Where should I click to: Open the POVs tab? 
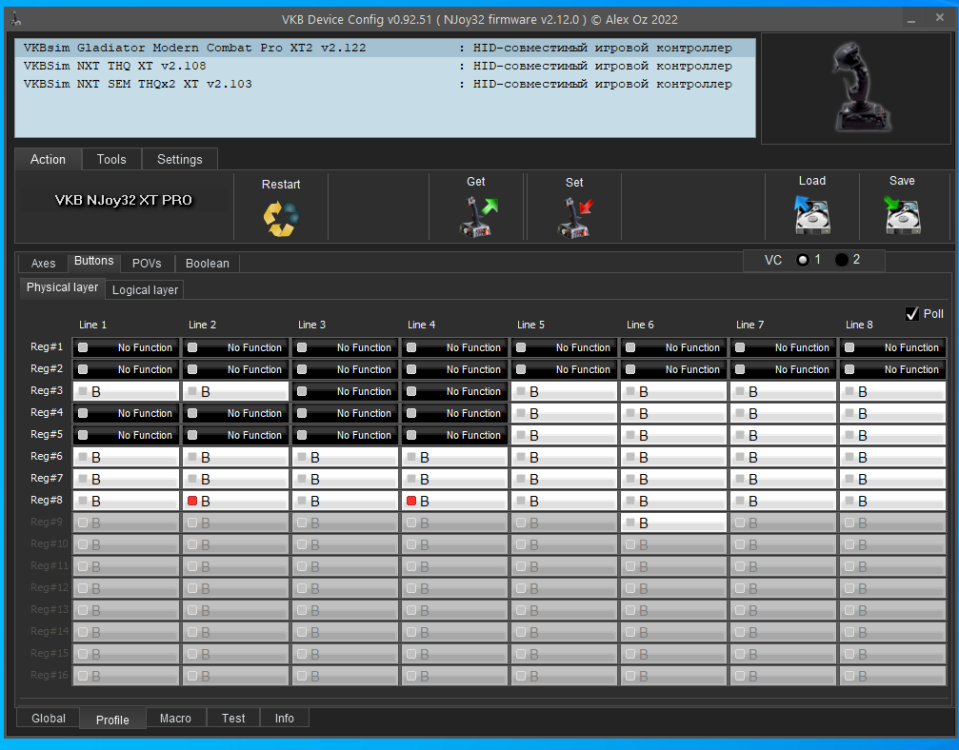pyautogui.click(x=146, y=263)
